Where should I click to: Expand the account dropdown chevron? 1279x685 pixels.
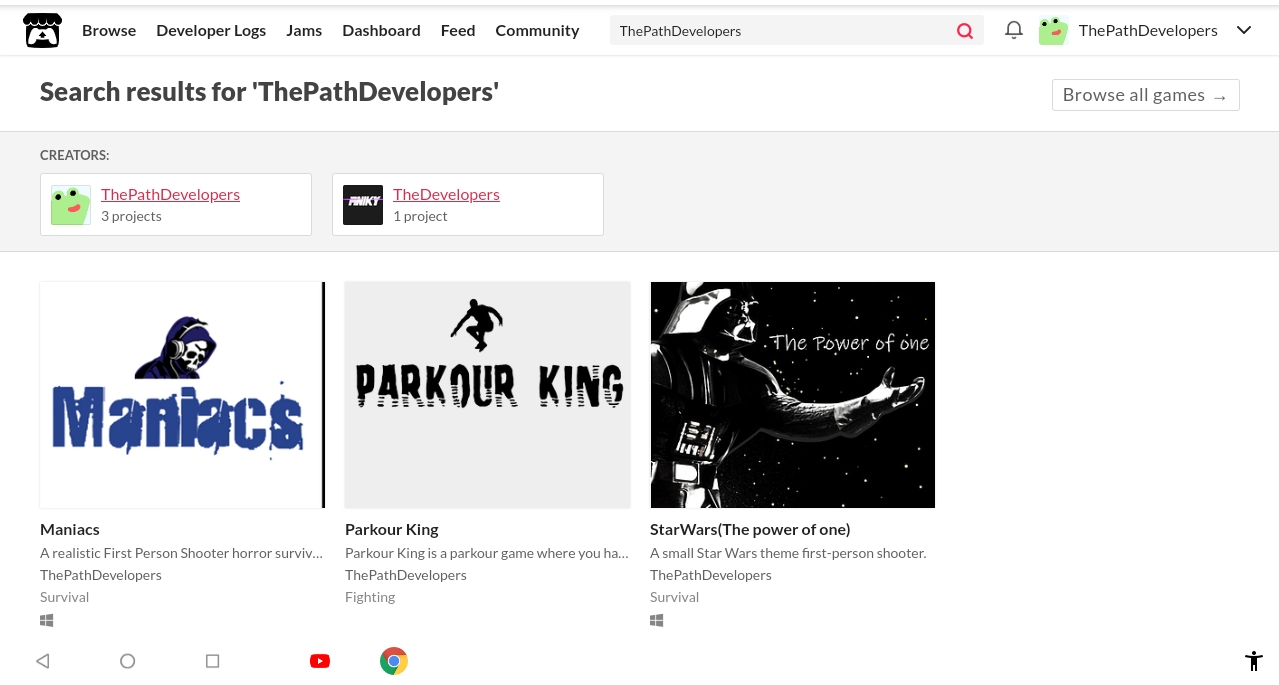(1244, 30)
